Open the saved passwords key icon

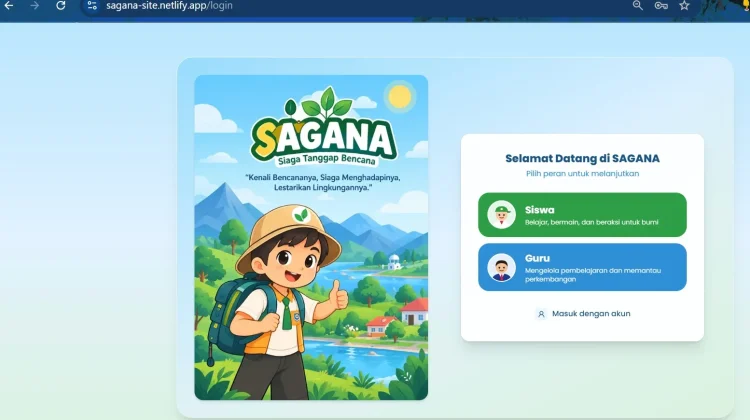point(661,6)
